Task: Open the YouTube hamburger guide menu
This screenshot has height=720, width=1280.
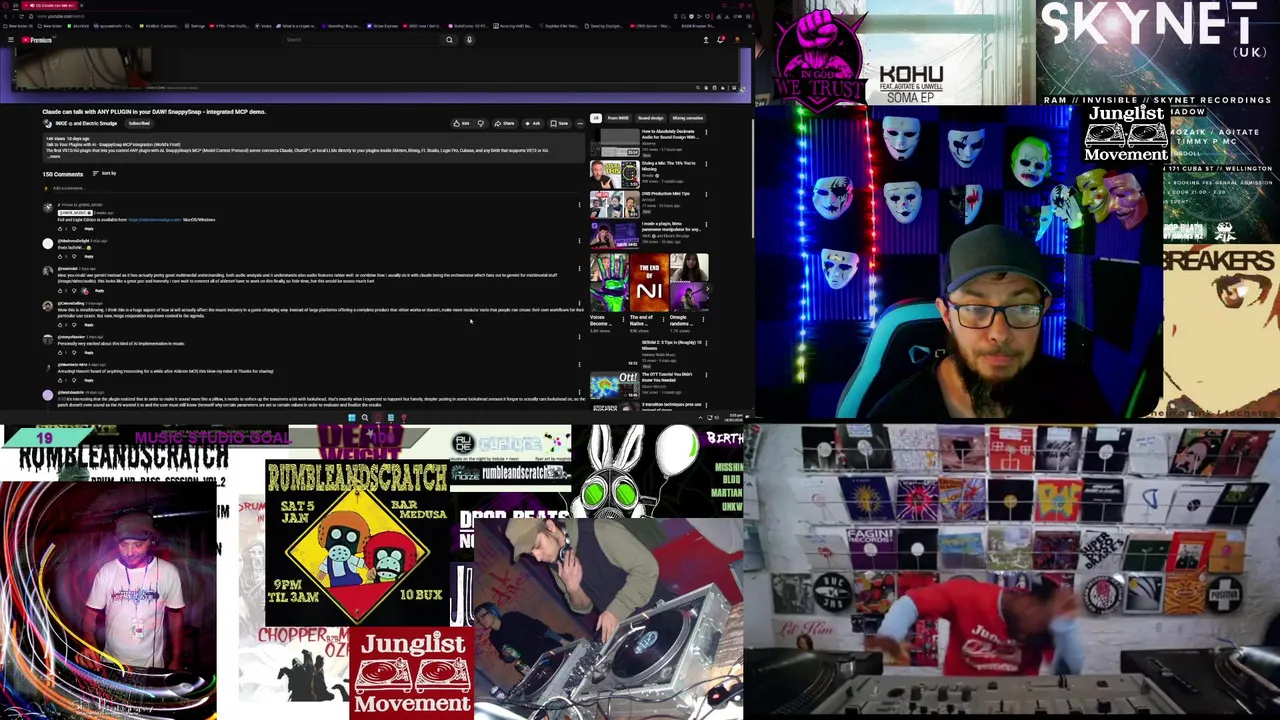Action: pyautogui.click(x=11, y=40)
